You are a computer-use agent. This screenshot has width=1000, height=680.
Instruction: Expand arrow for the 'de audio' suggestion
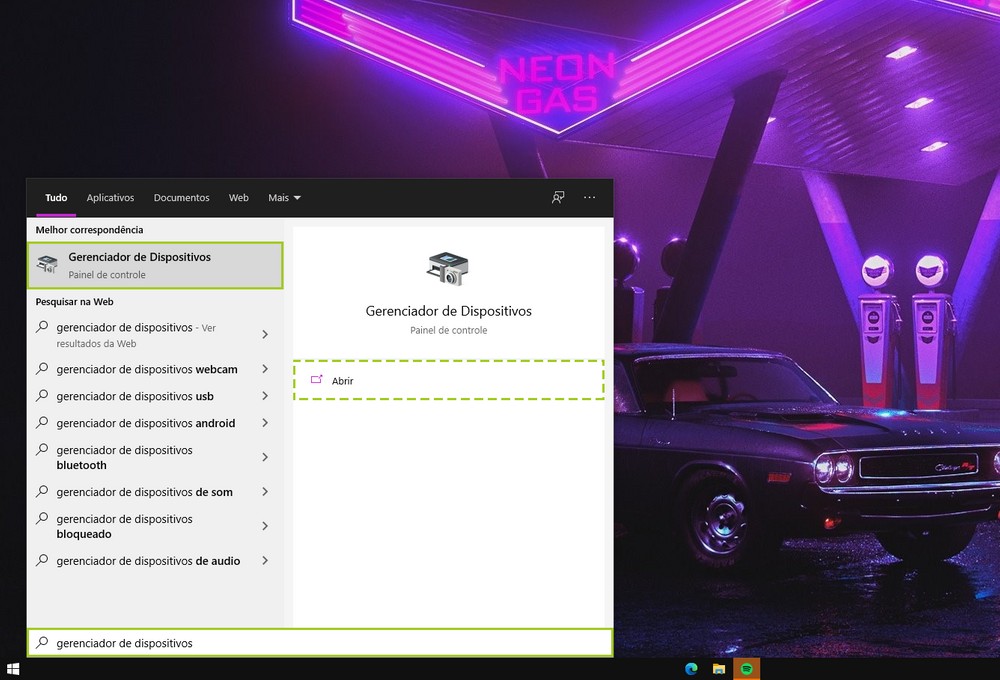click(265, 560)
